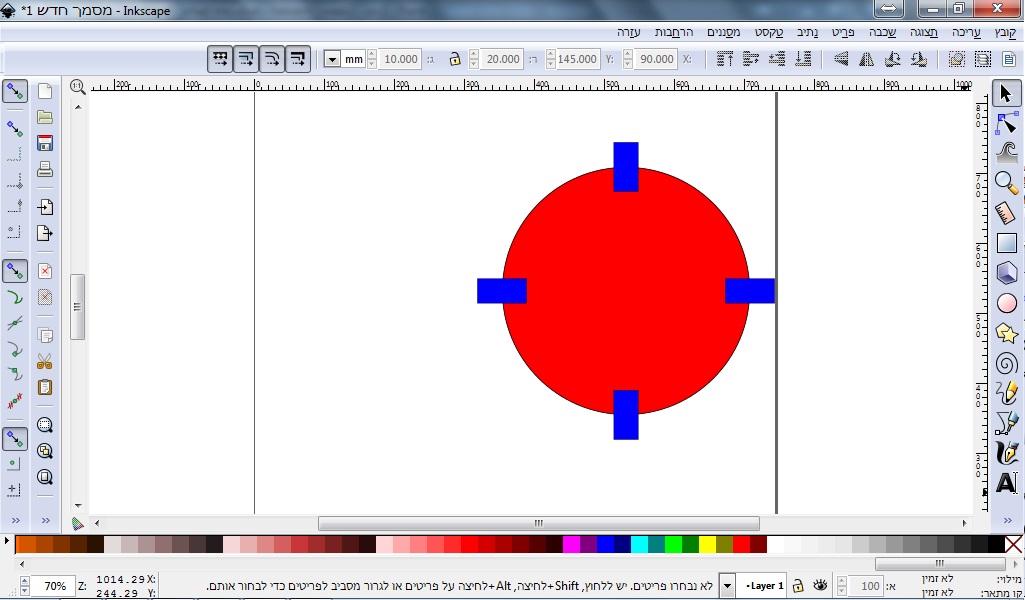Toggle Layer 1 visibility eye

(x=820, y=586)
